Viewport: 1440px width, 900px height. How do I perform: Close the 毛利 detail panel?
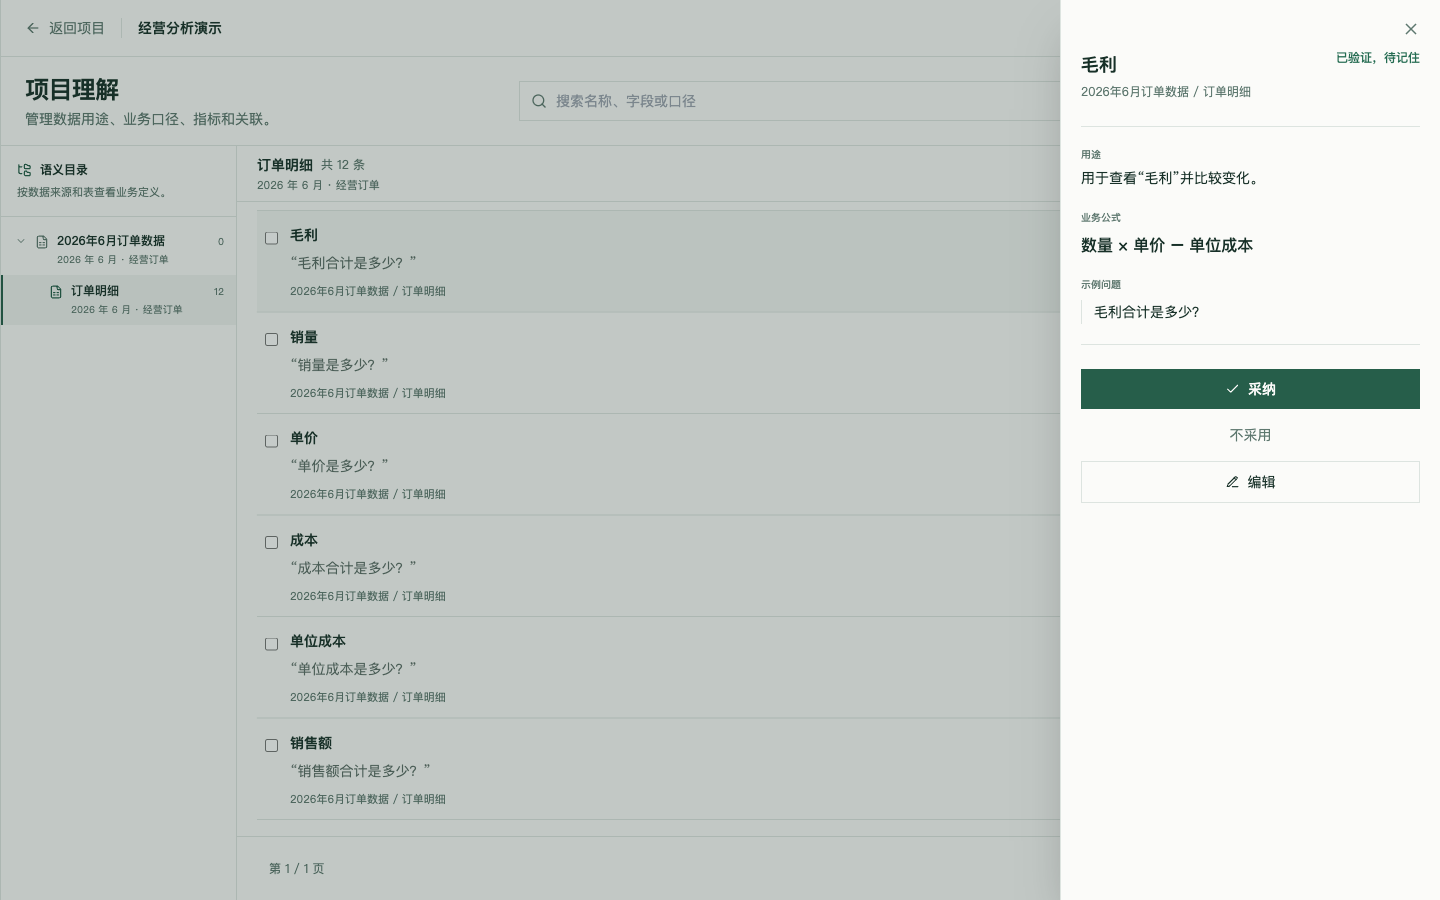coord(1410,29)
